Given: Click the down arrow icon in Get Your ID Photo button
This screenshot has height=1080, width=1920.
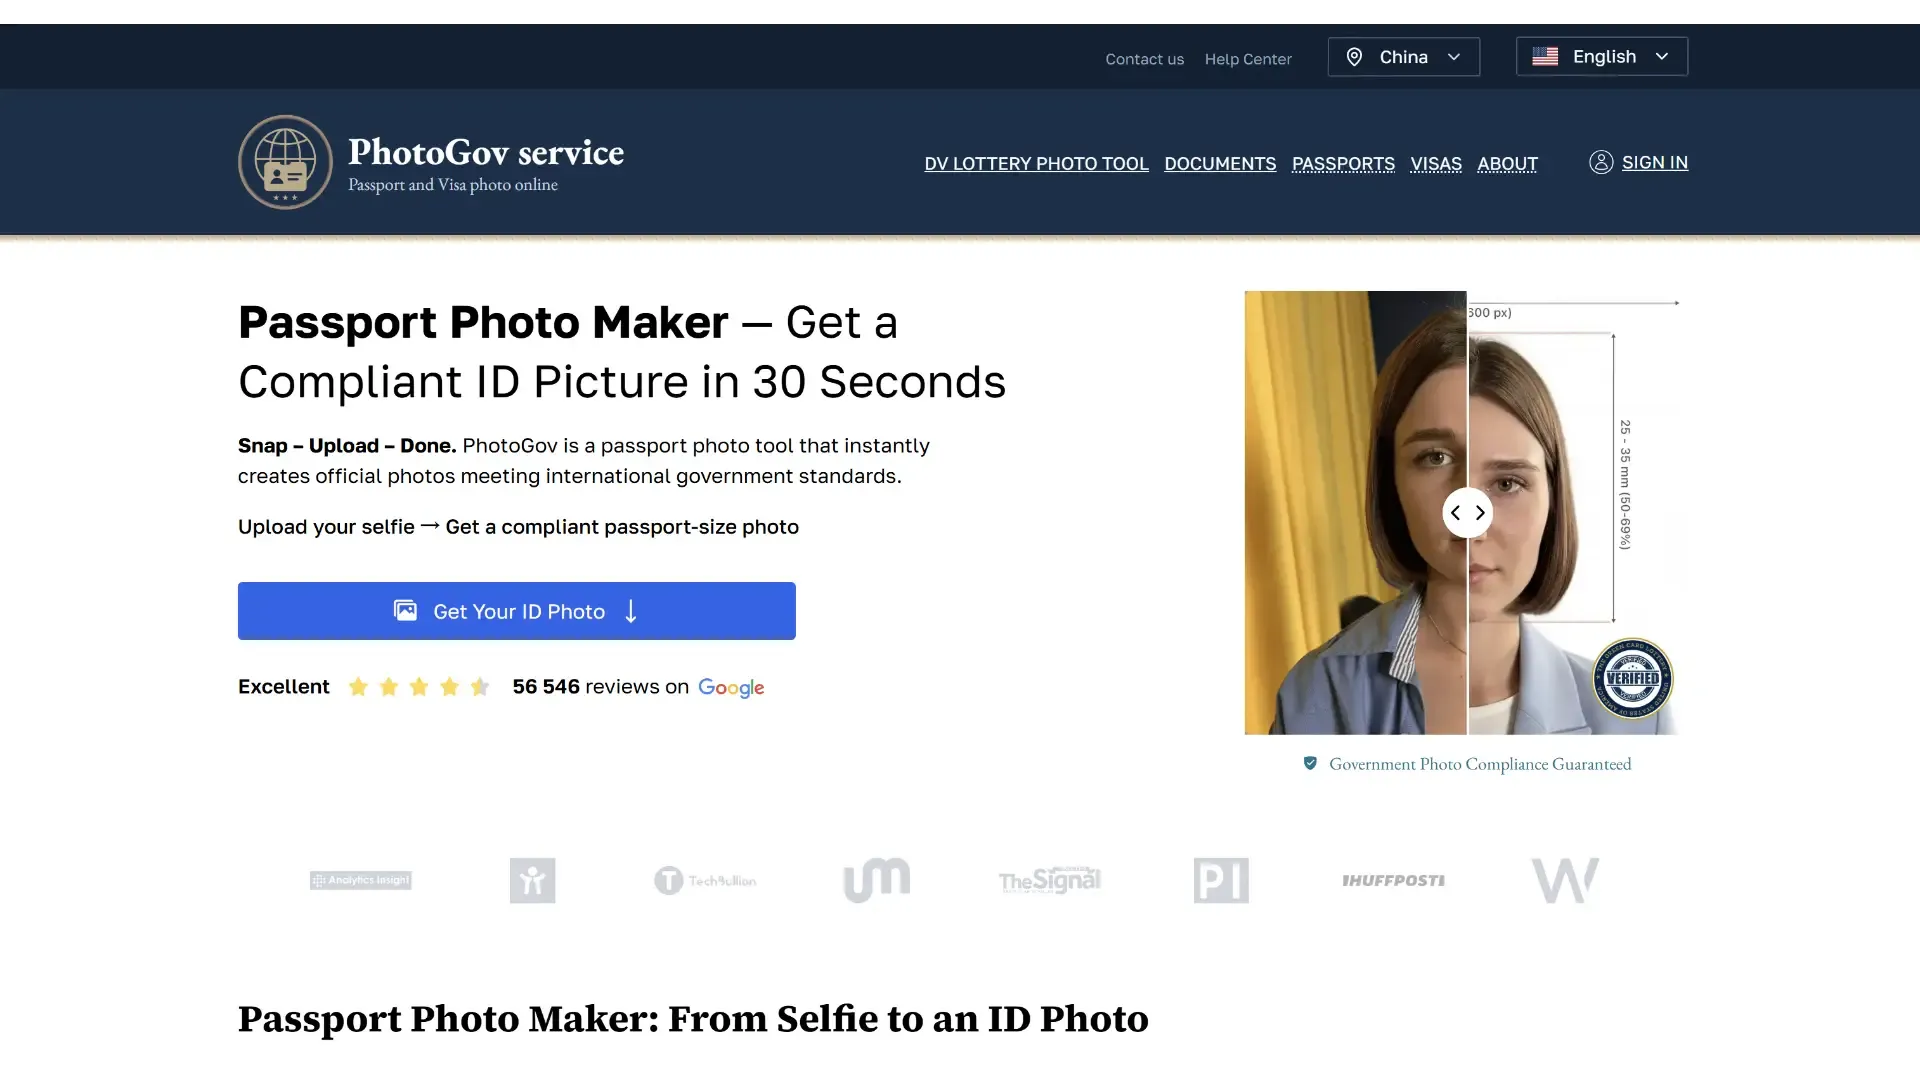Looking at the screenshot, I should [x=631, y=611].
